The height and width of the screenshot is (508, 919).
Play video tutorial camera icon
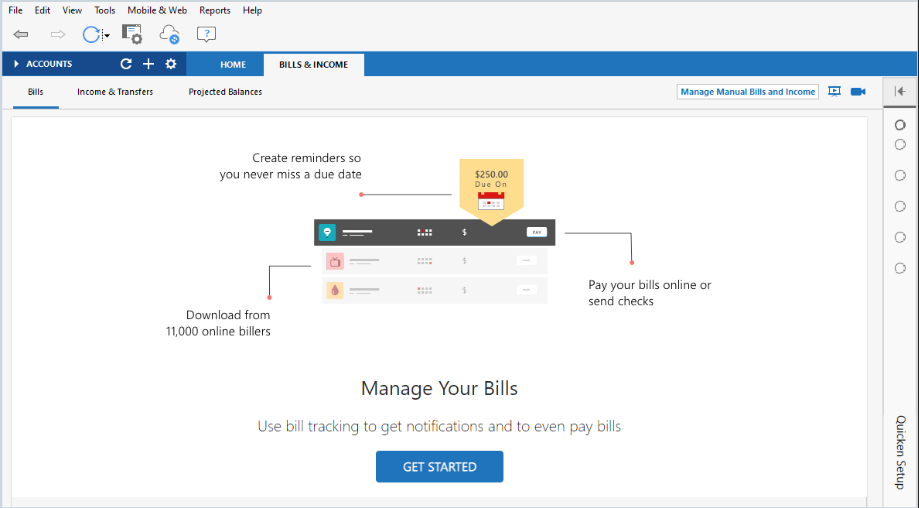point(858,91)
